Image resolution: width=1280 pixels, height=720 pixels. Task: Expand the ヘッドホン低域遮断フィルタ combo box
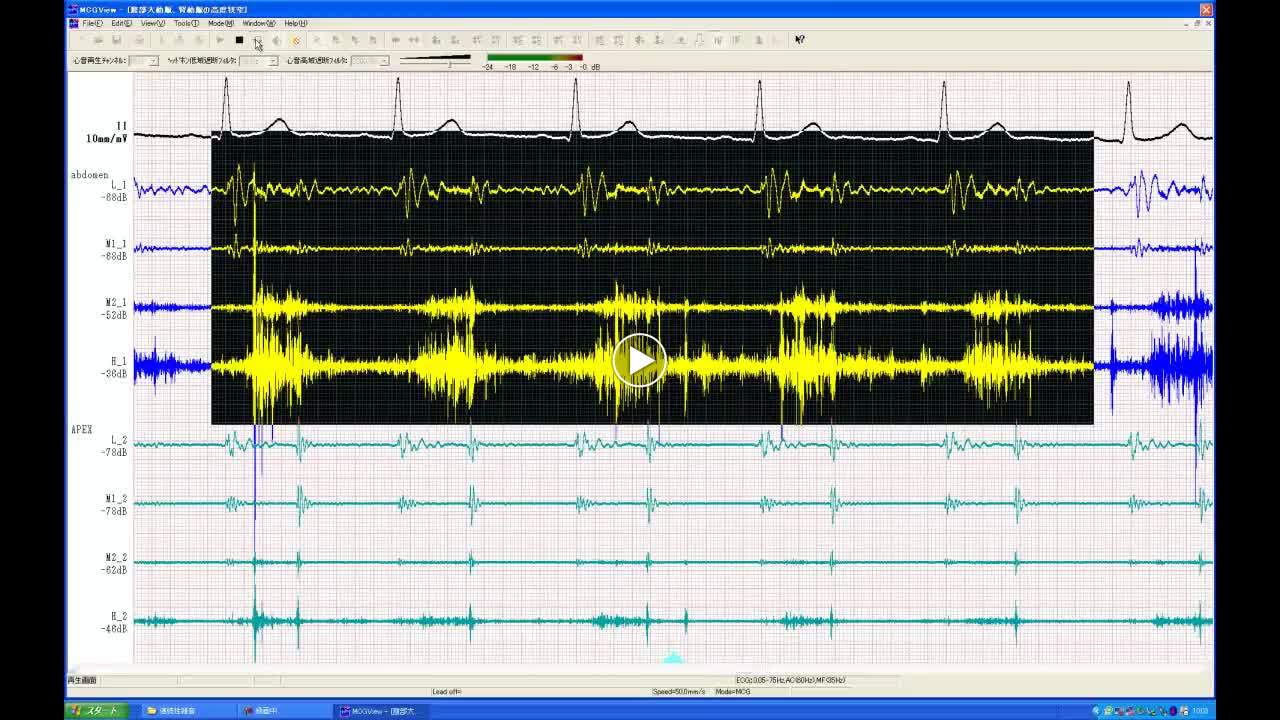tap(272, 61)
